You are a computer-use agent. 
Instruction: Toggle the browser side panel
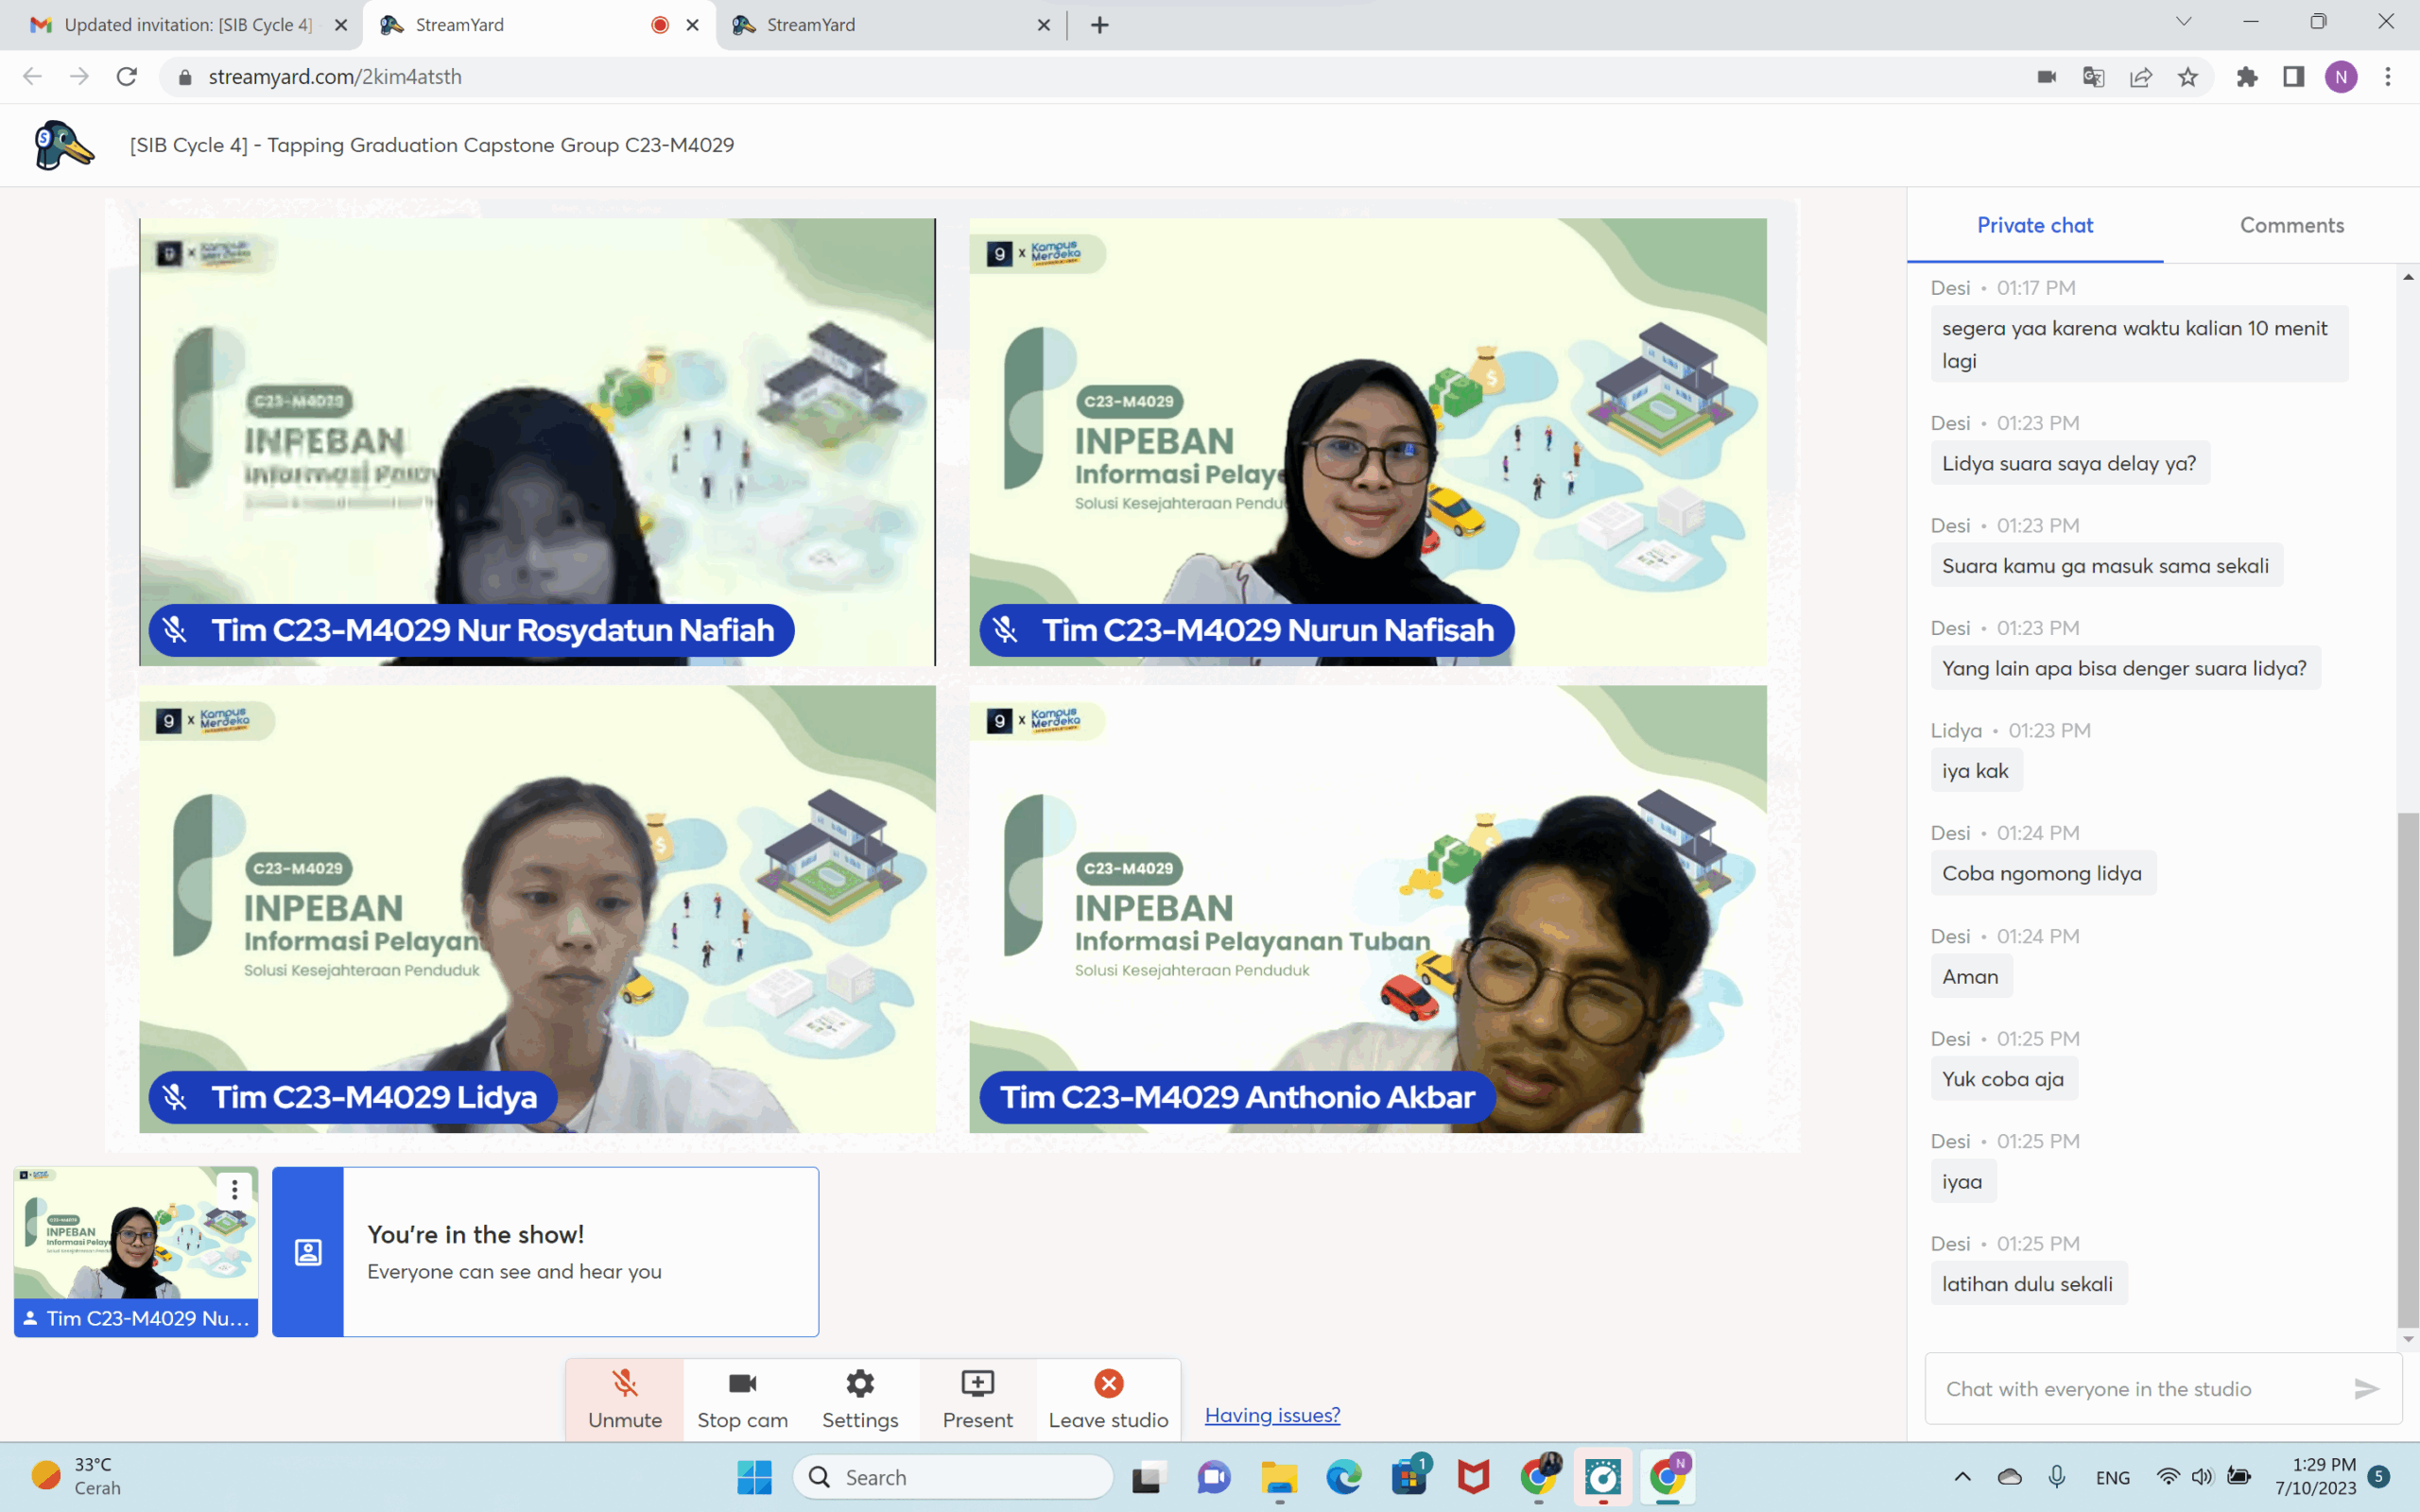click(x=2294, y=77)
